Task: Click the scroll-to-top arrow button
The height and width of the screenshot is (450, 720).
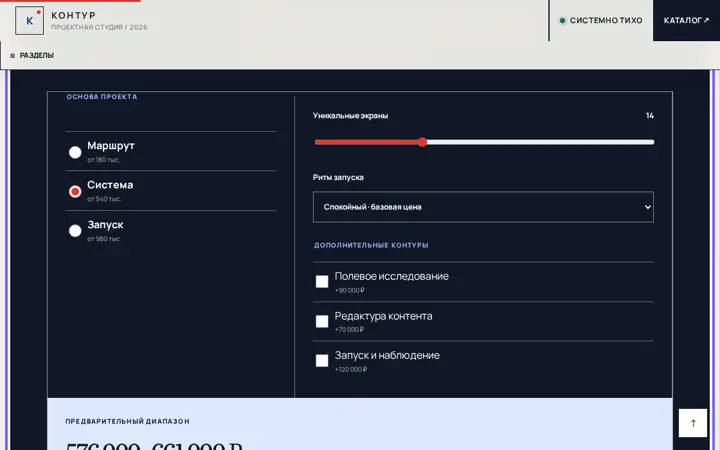Action: (693, 423)
